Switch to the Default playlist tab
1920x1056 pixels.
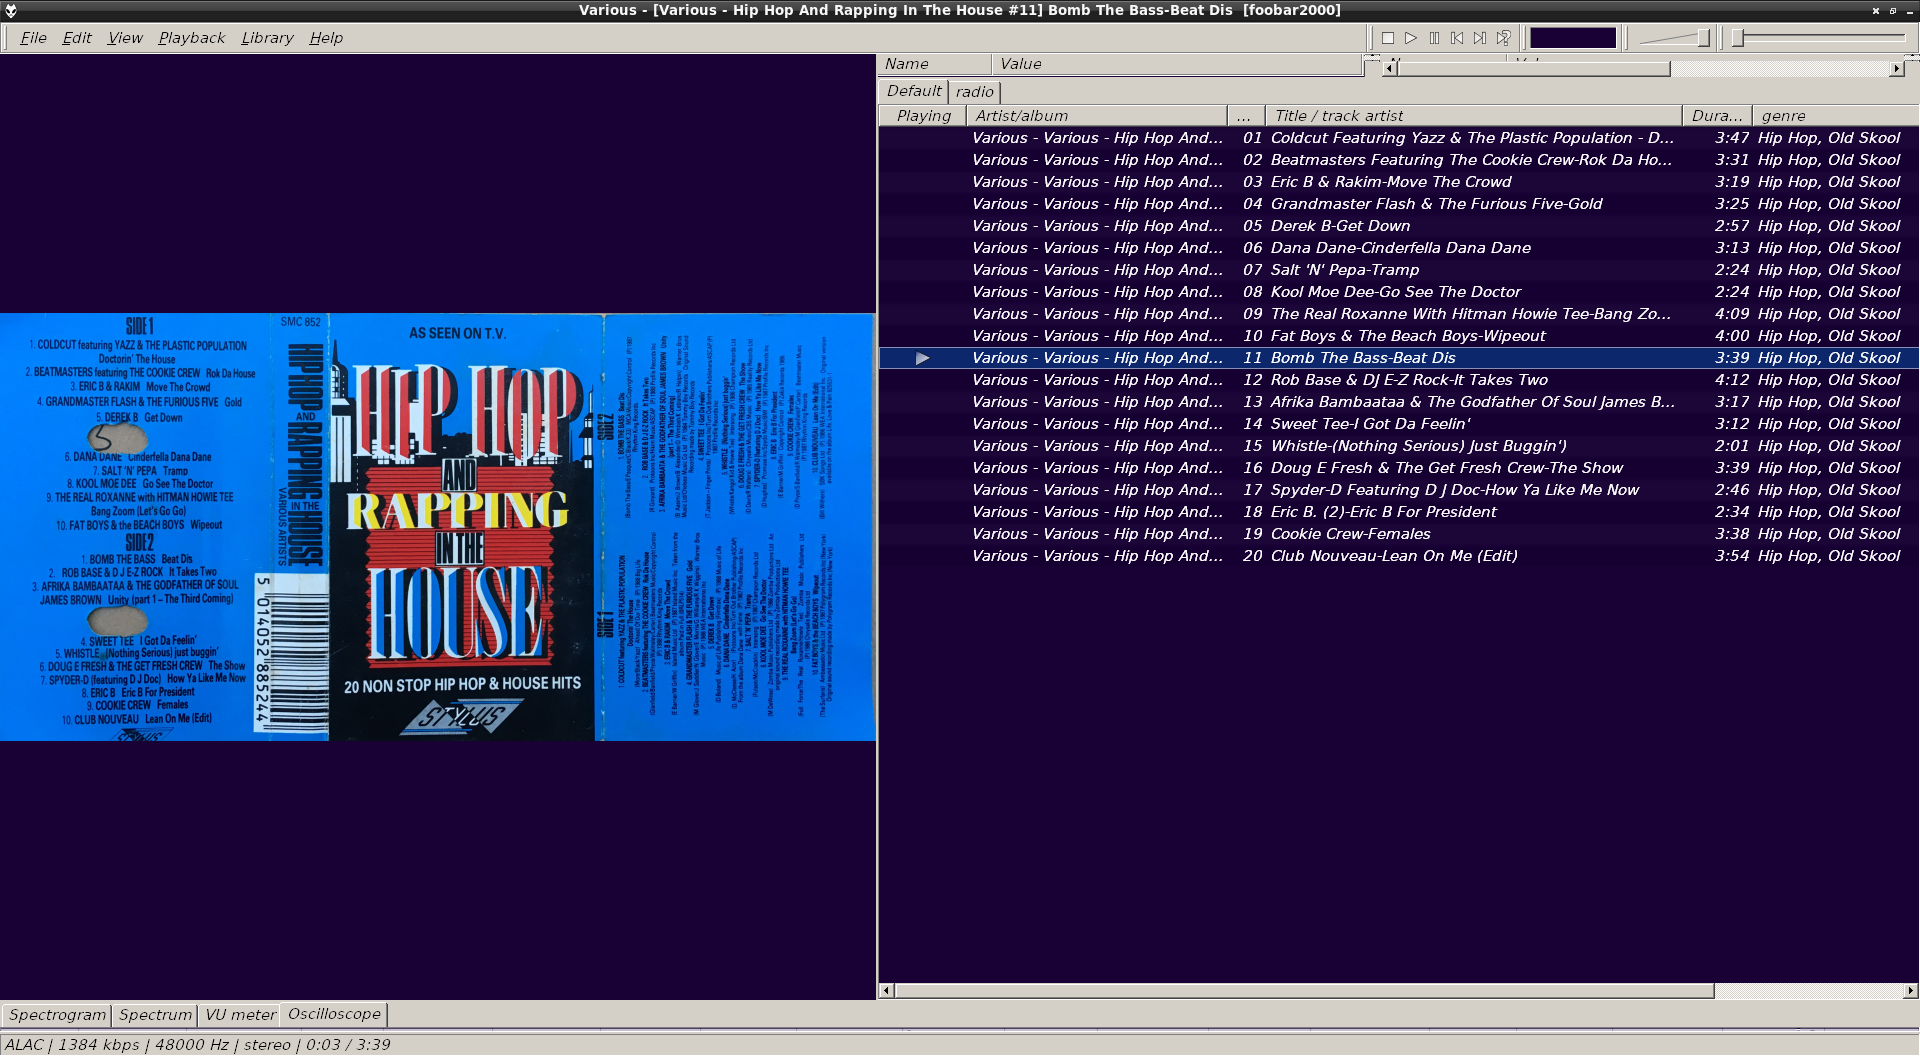(x=914, y=91)
